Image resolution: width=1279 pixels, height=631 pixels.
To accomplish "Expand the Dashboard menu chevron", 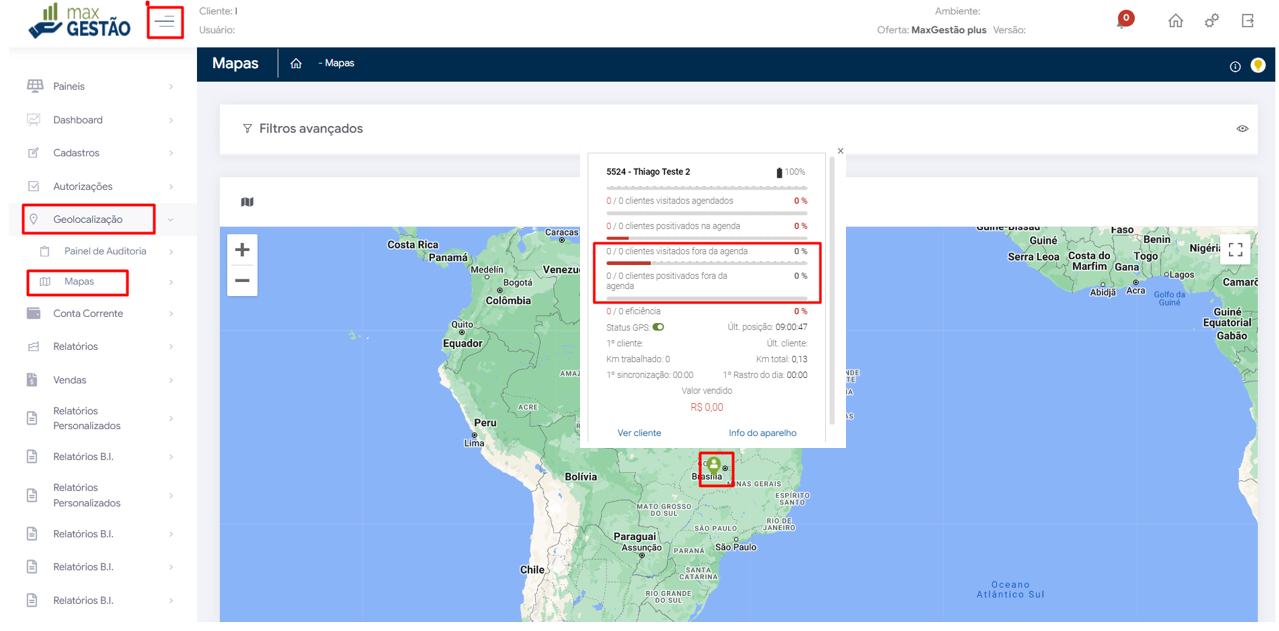I will 171,120.
